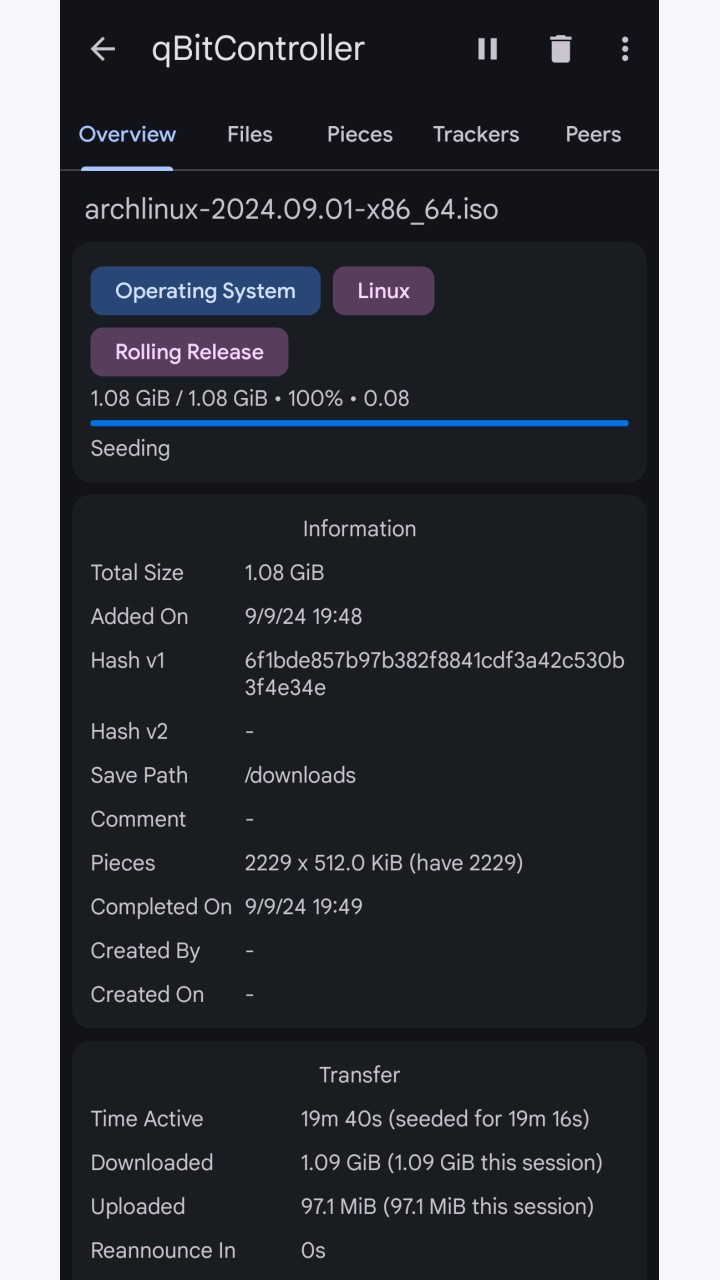
Task: Switch to the Overview tab
Action: click(x=127, y=134)
